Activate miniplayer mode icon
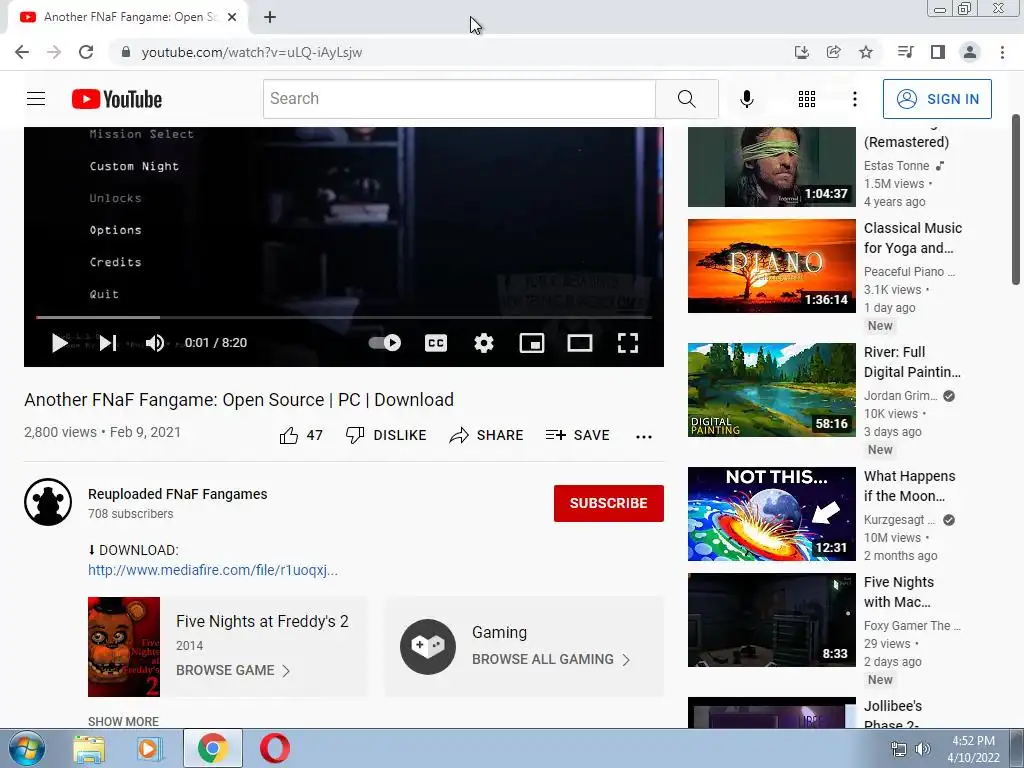The height and width of the screenshot is (768, 1024). click(x=532, y=343)
